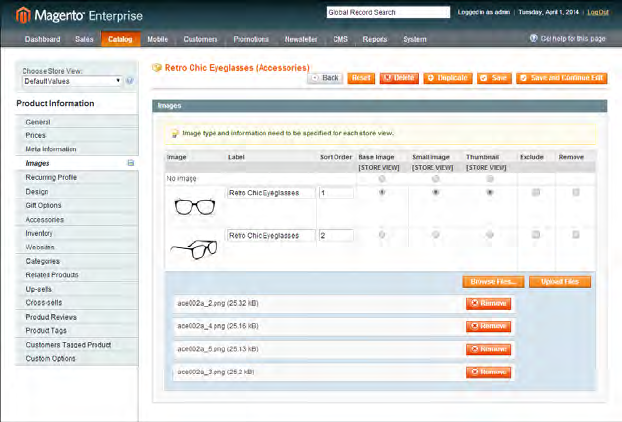Open the Prices product tab
622x422 pixels.
coord(77,135)
